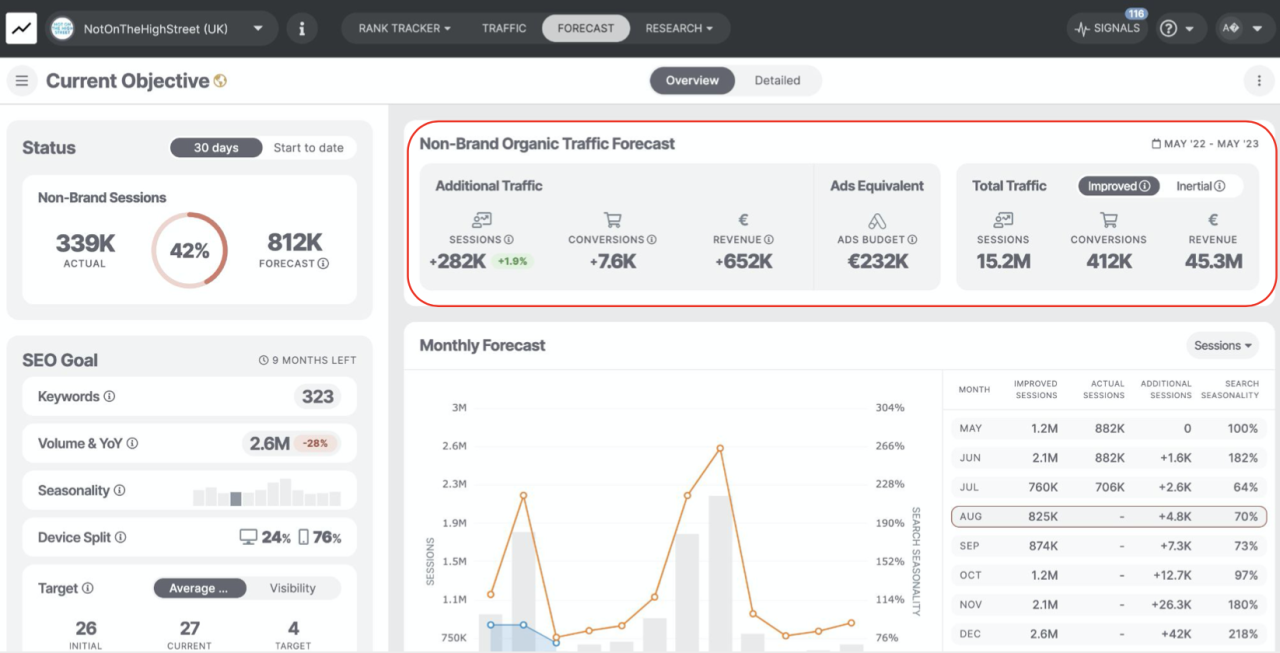Open the help question mark menu

1176,28
